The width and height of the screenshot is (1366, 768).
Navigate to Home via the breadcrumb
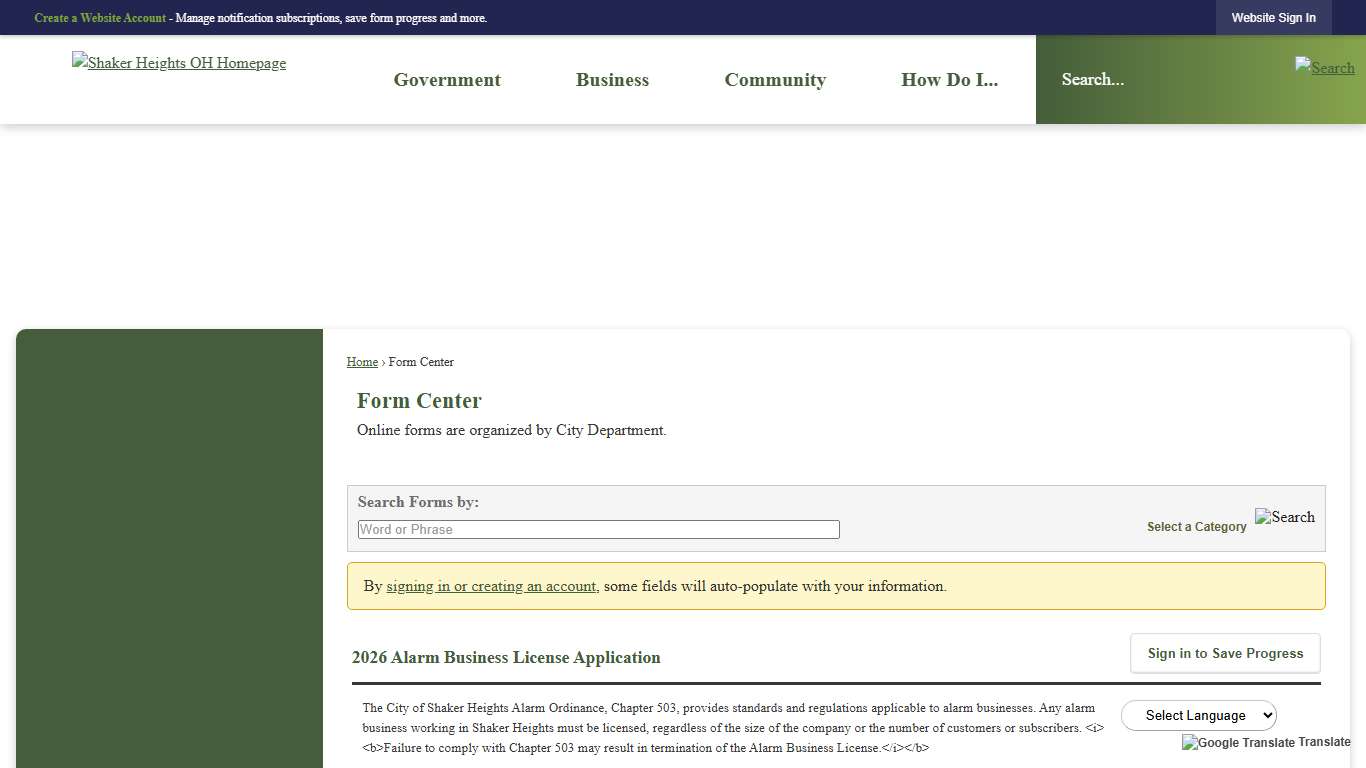[362, 361]
